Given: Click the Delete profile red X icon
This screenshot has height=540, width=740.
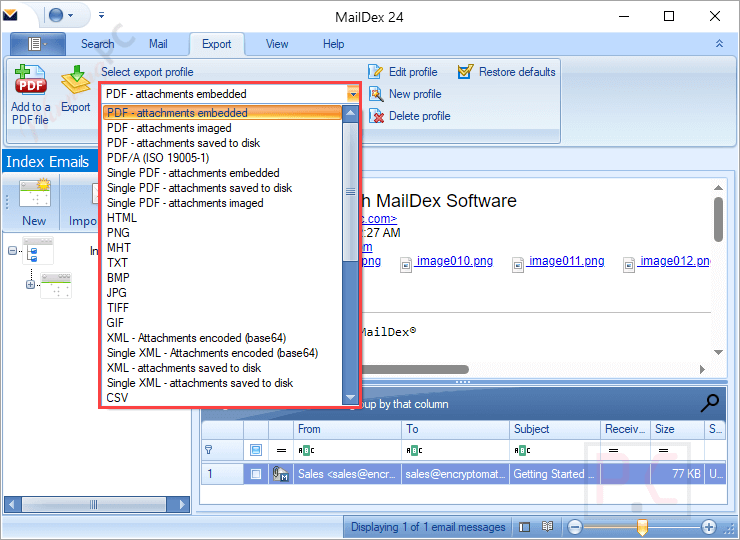Looking at the screenshot, I should pos(376,116).
